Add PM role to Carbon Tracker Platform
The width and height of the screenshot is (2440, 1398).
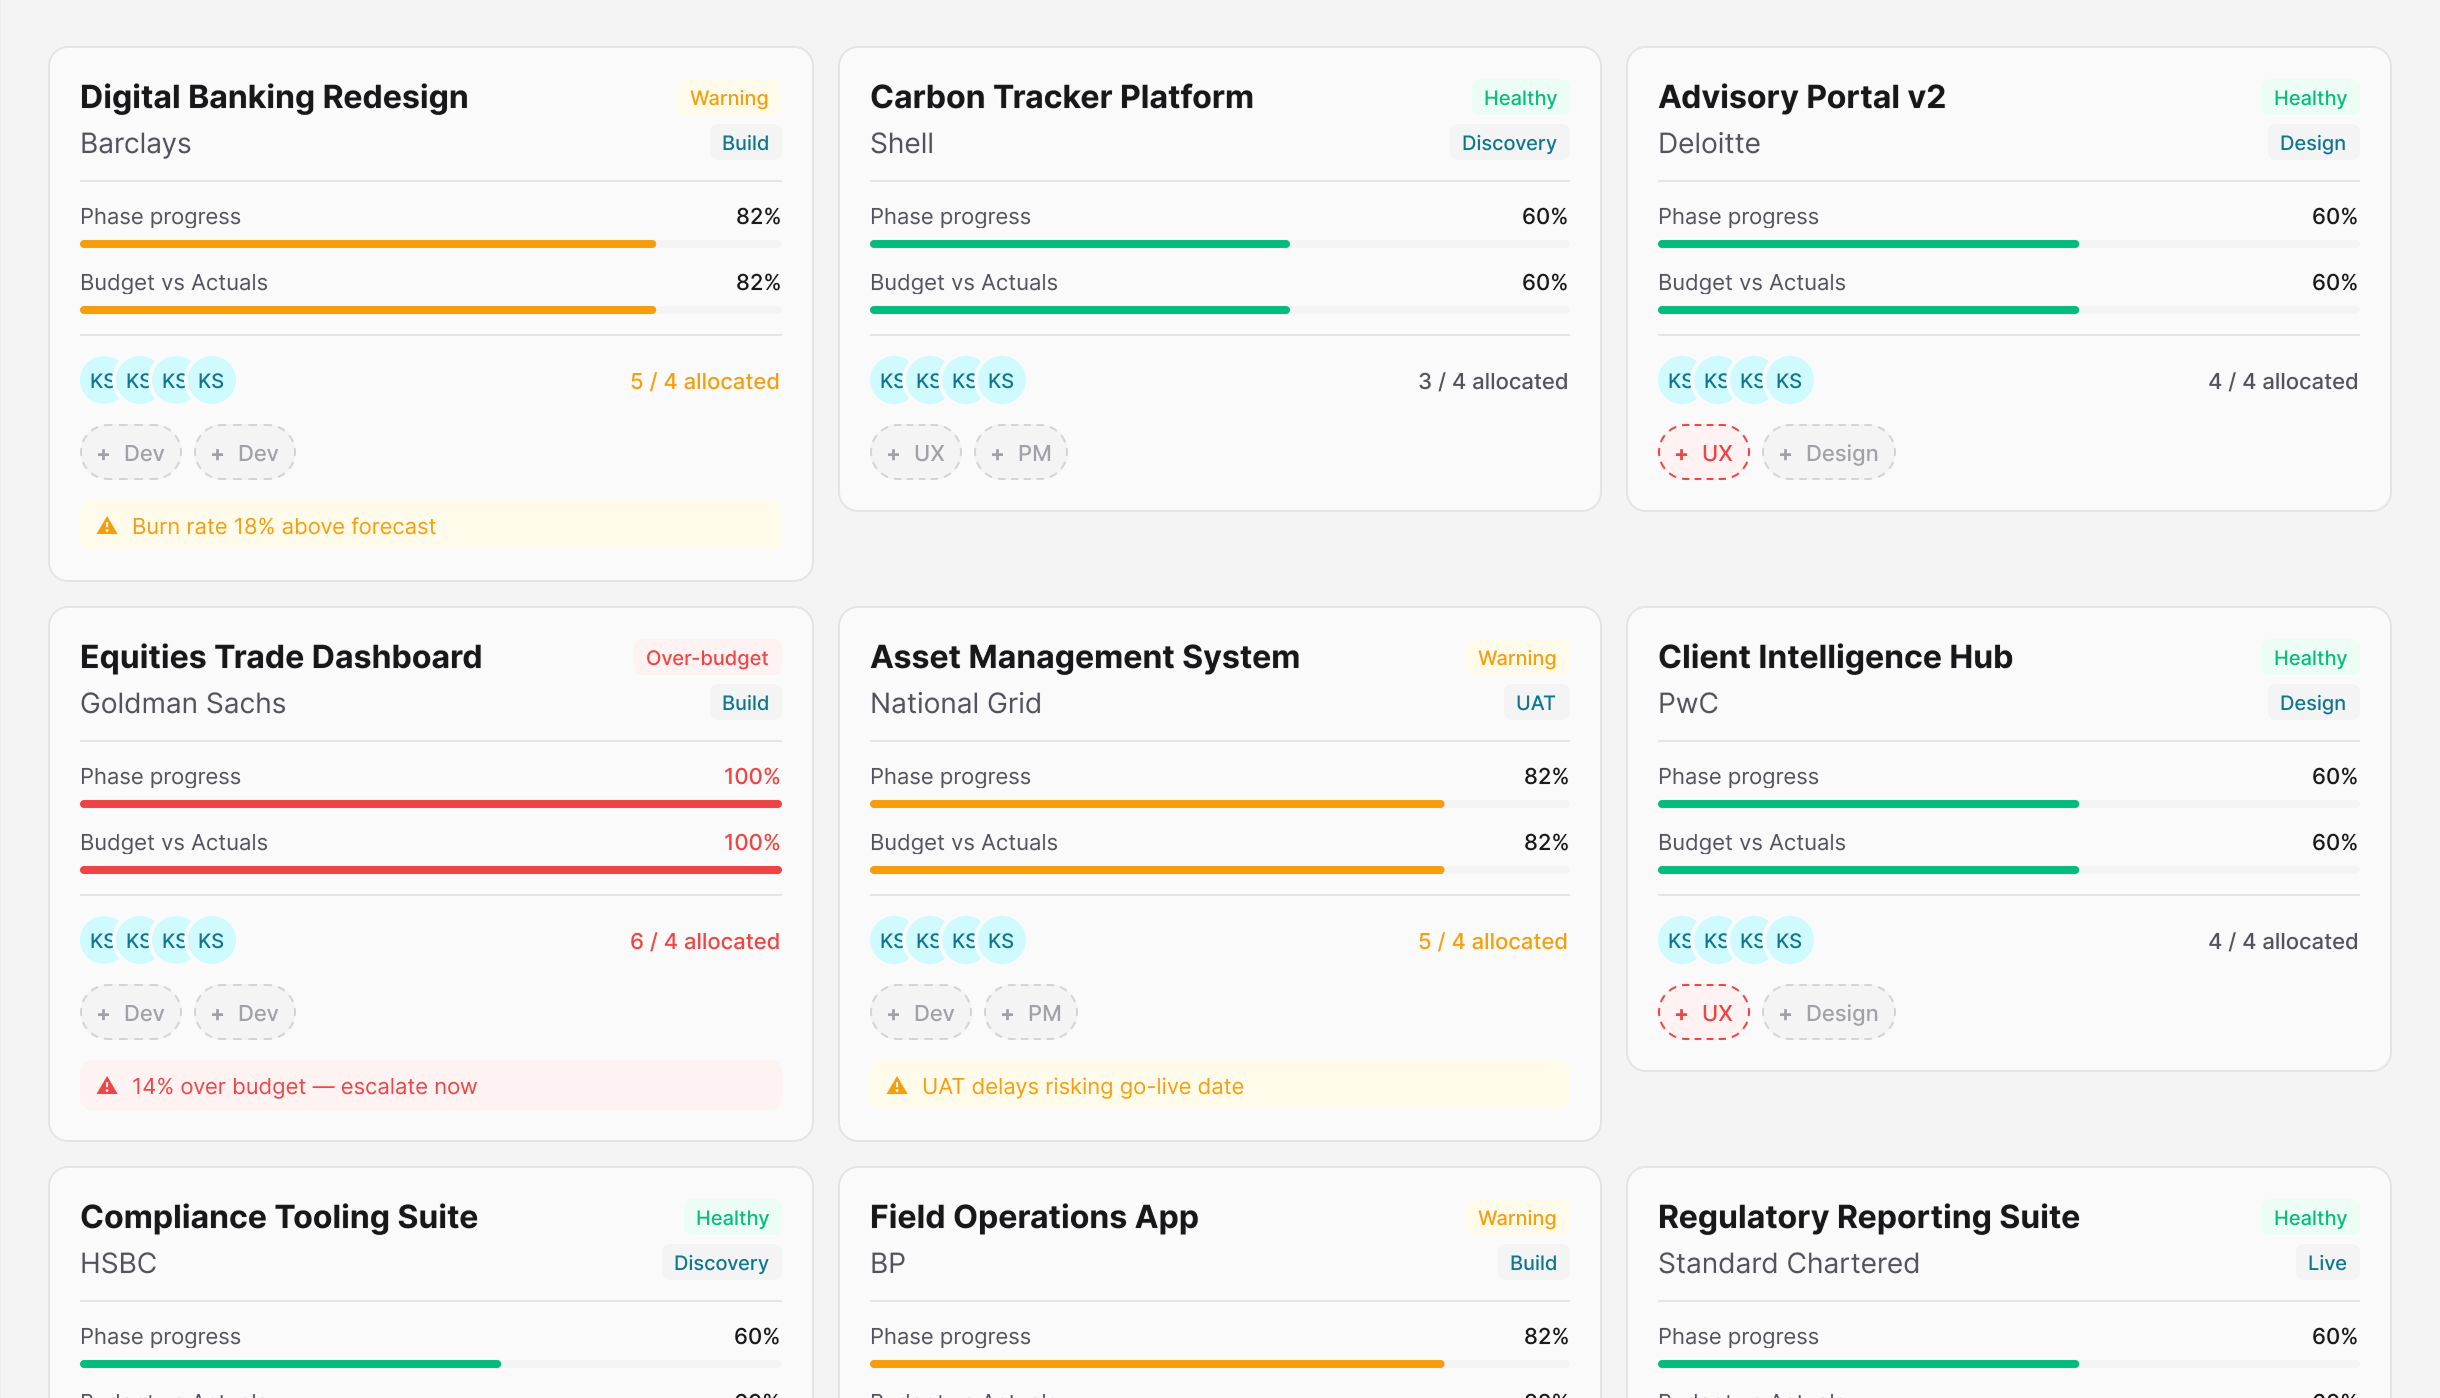pos(1021,453)
